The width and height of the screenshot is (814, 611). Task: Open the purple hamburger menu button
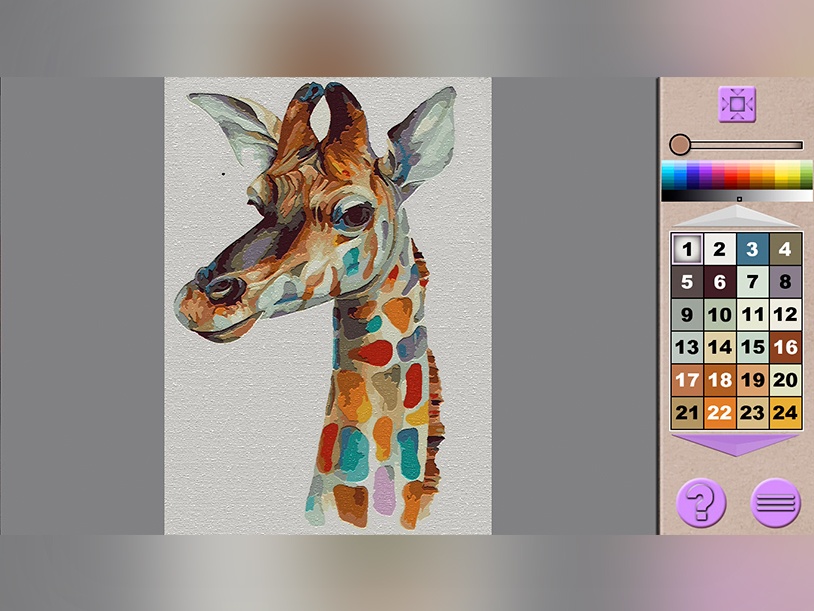[776, 503]
